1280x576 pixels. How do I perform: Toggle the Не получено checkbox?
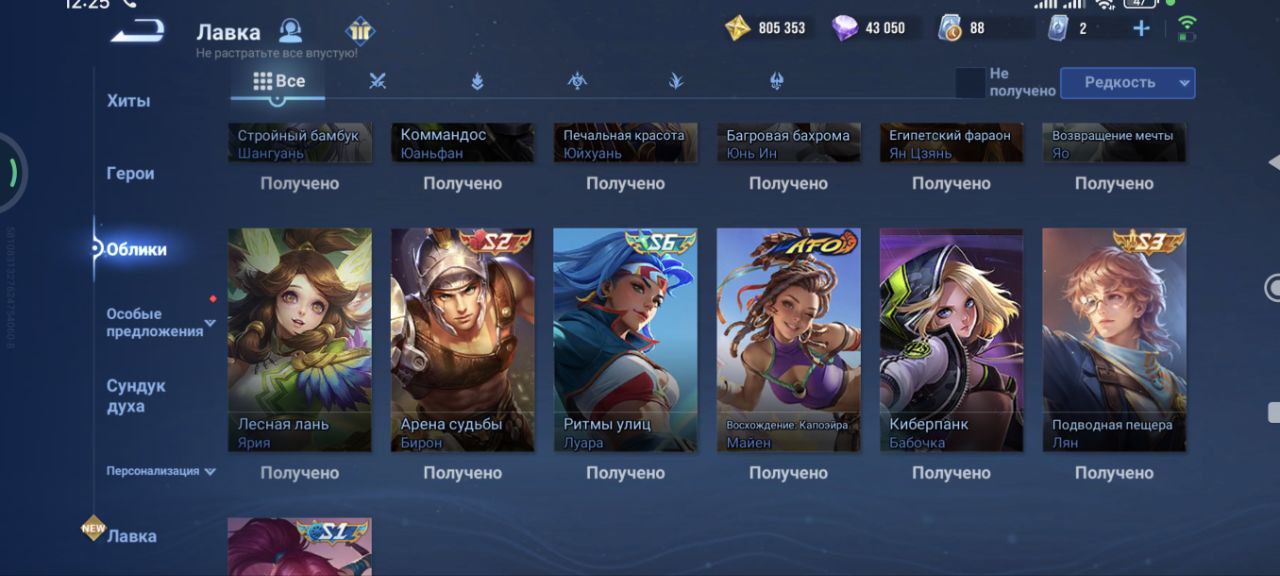point(970,83)
